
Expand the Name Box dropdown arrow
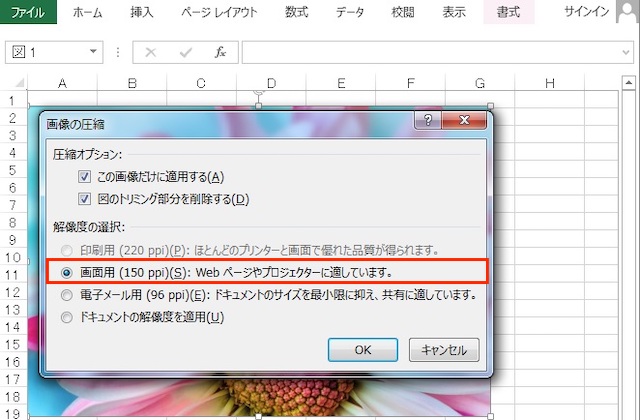[x=93, y=52]
